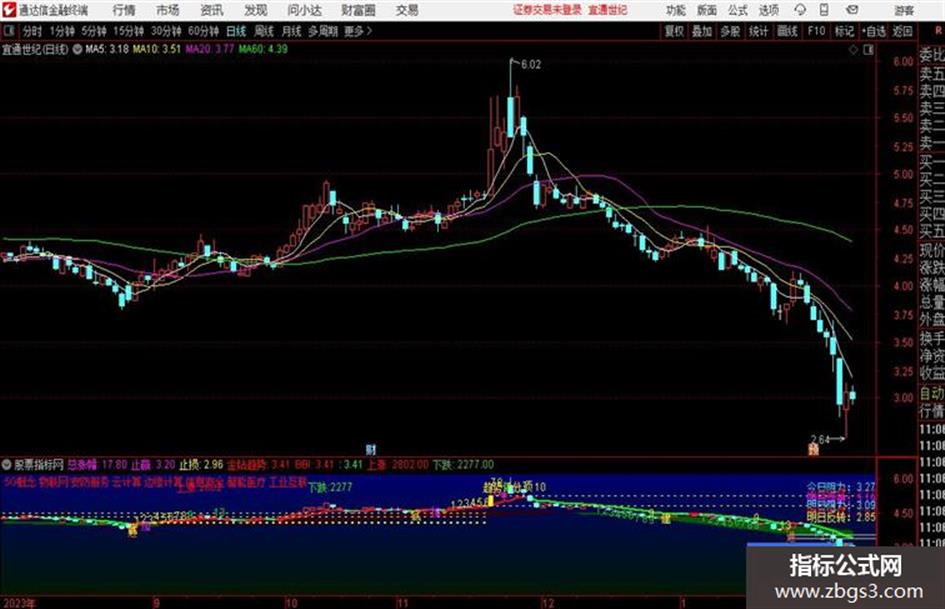This screenshot has width=945, height=609.
Task: Click the 财 marker on the chart timeline
Action: (x=371, y=449)
